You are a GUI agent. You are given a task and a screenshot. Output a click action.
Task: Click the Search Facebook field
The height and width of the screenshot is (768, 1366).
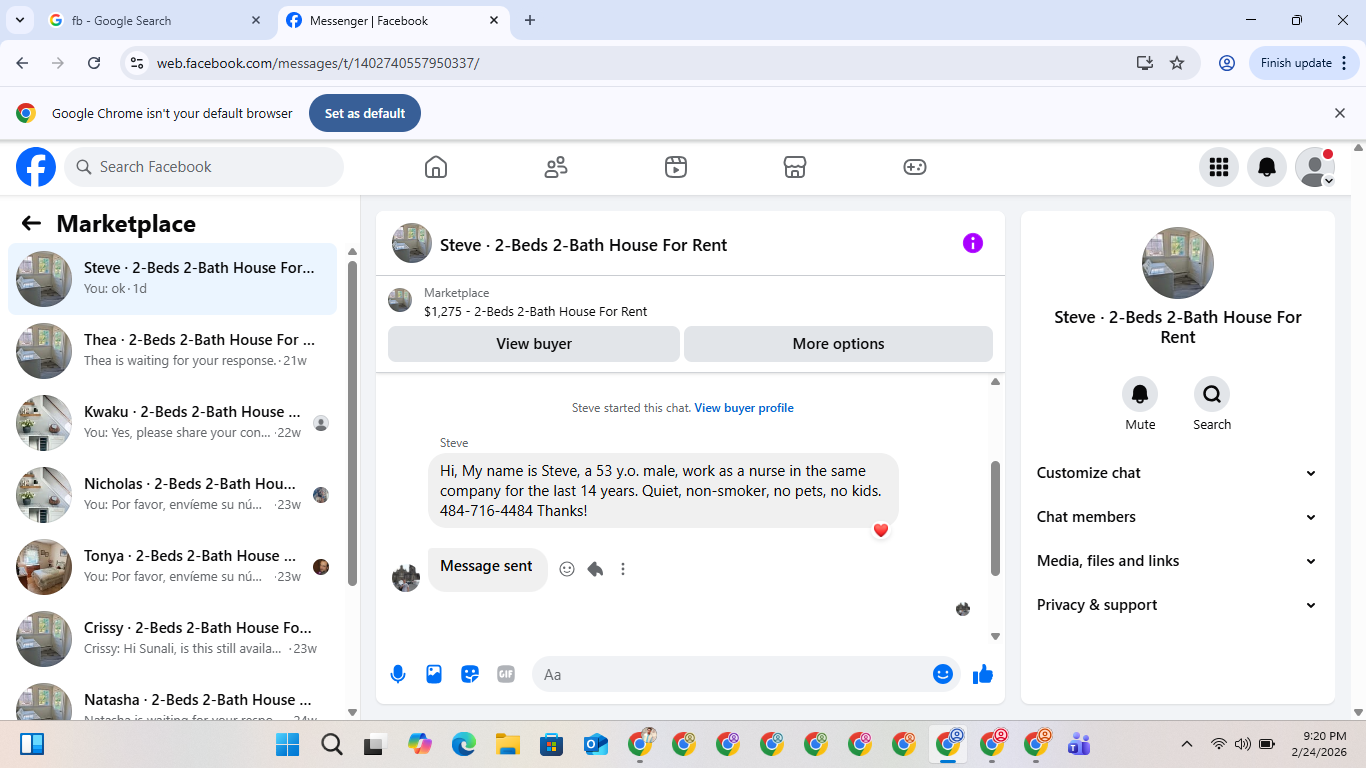(204, 167)
